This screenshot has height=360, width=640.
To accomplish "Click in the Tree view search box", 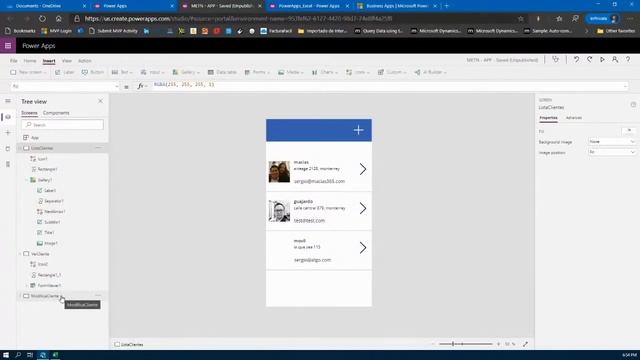I will click(62, 124).
